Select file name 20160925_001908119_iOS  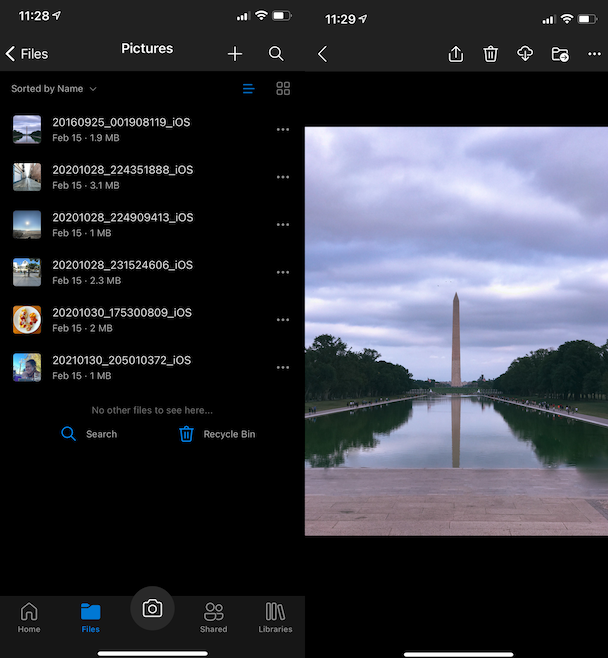pyautogui.click(x=121, y=122)
